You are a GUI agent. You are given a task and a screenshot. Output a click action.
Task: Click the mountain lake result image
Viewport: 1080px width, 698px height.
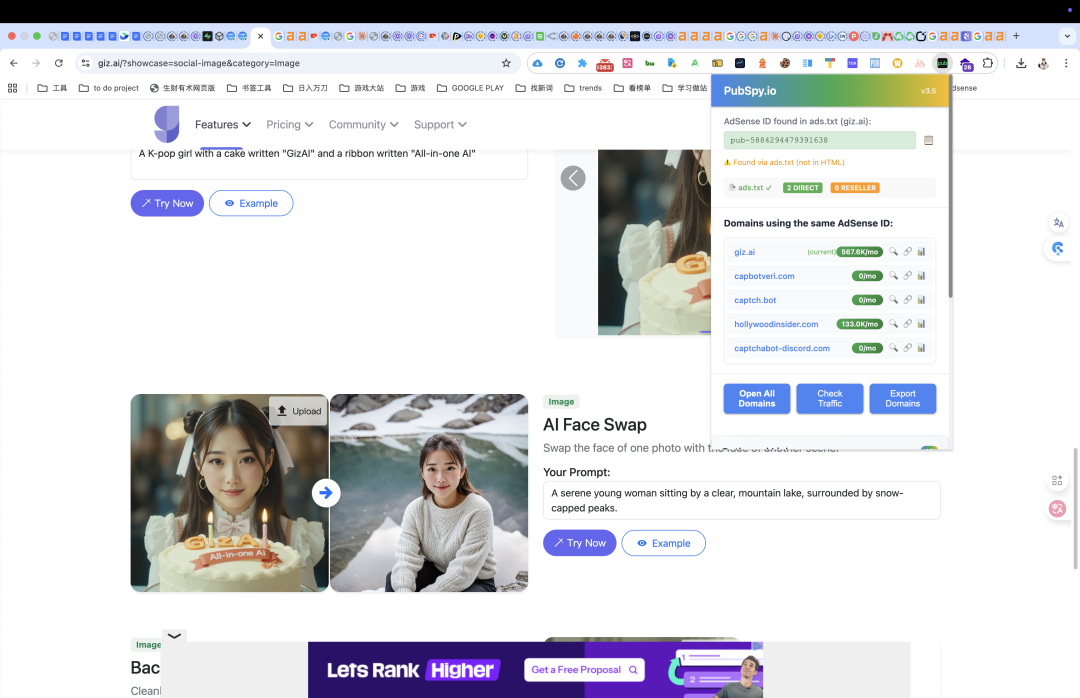pos(428,493)
